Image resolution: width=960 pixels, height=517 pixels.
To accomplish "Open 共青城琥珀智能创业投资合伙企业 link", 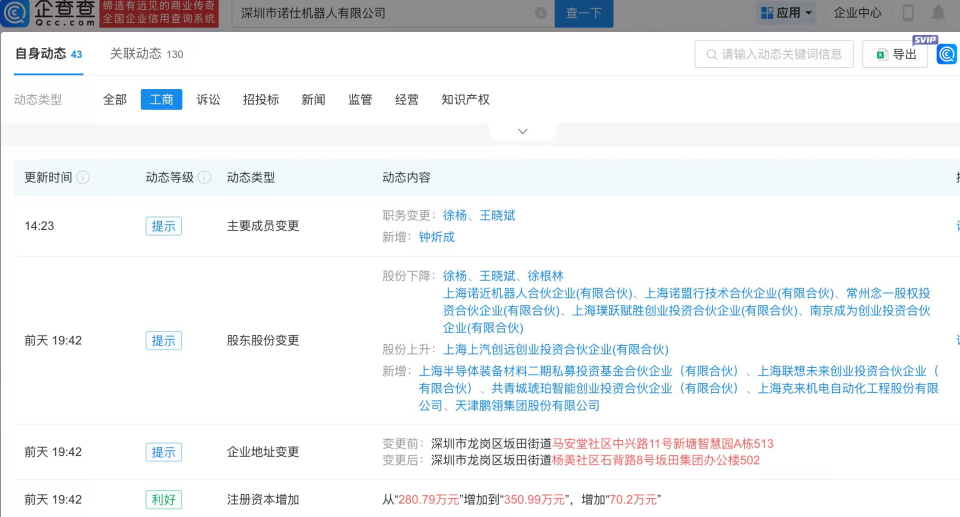I will 615,388.
